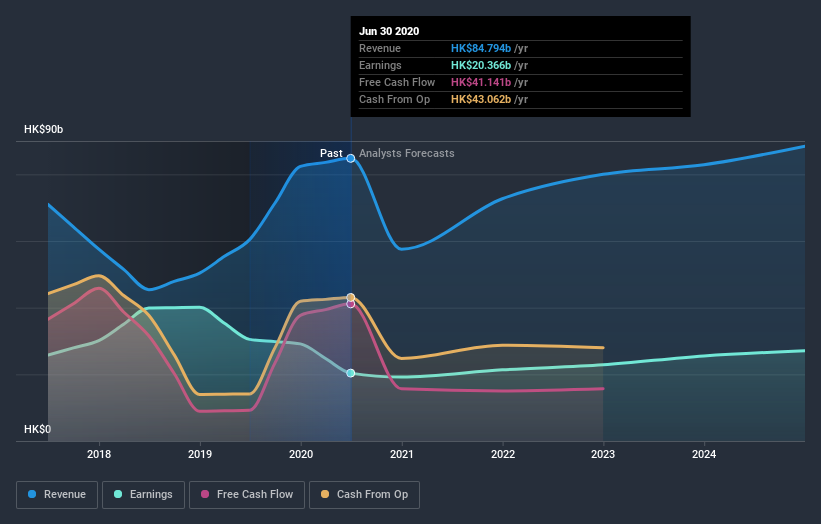Click the Analysts Forecasts label
821x524 pixels.
(x=407, y=153)
